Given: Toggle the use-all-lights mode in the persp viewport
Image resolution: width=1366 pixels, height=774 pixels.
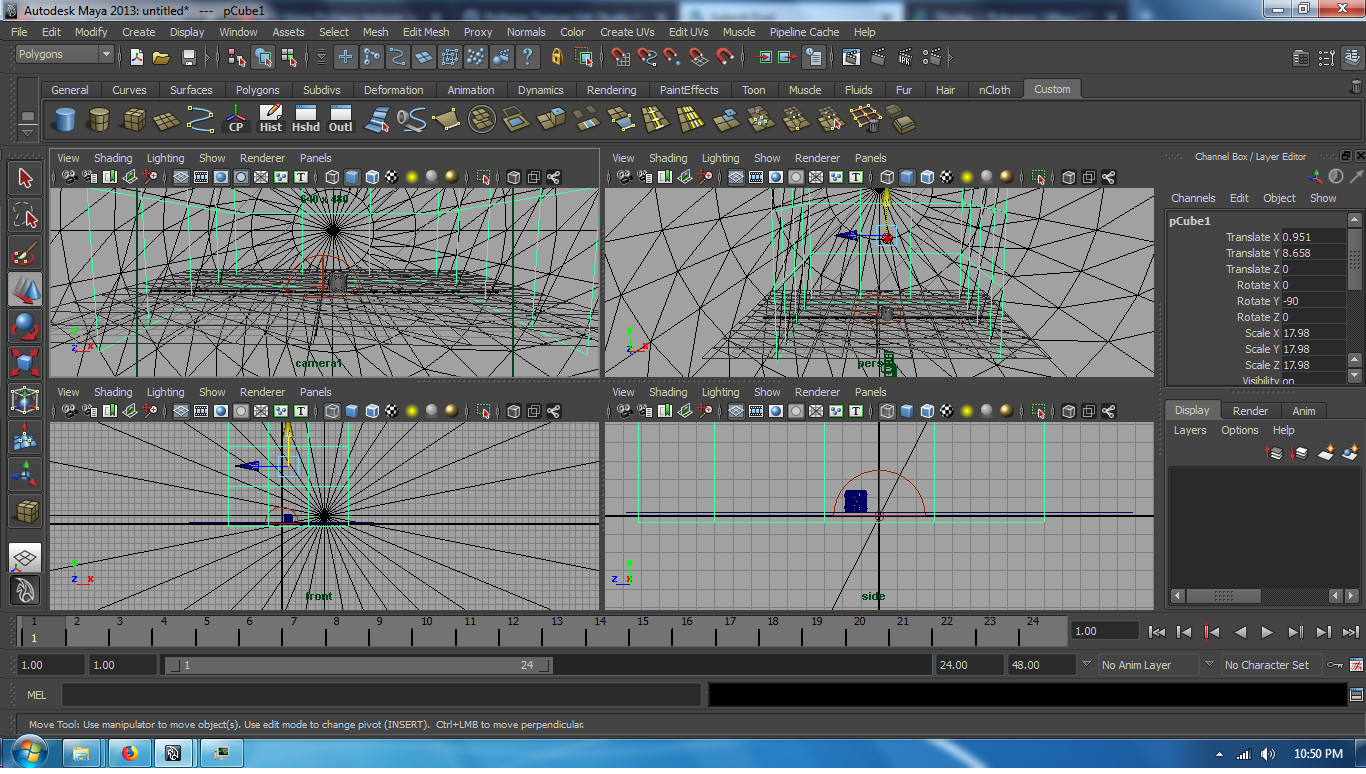Looking at the screenshot, I should point(968,176).
